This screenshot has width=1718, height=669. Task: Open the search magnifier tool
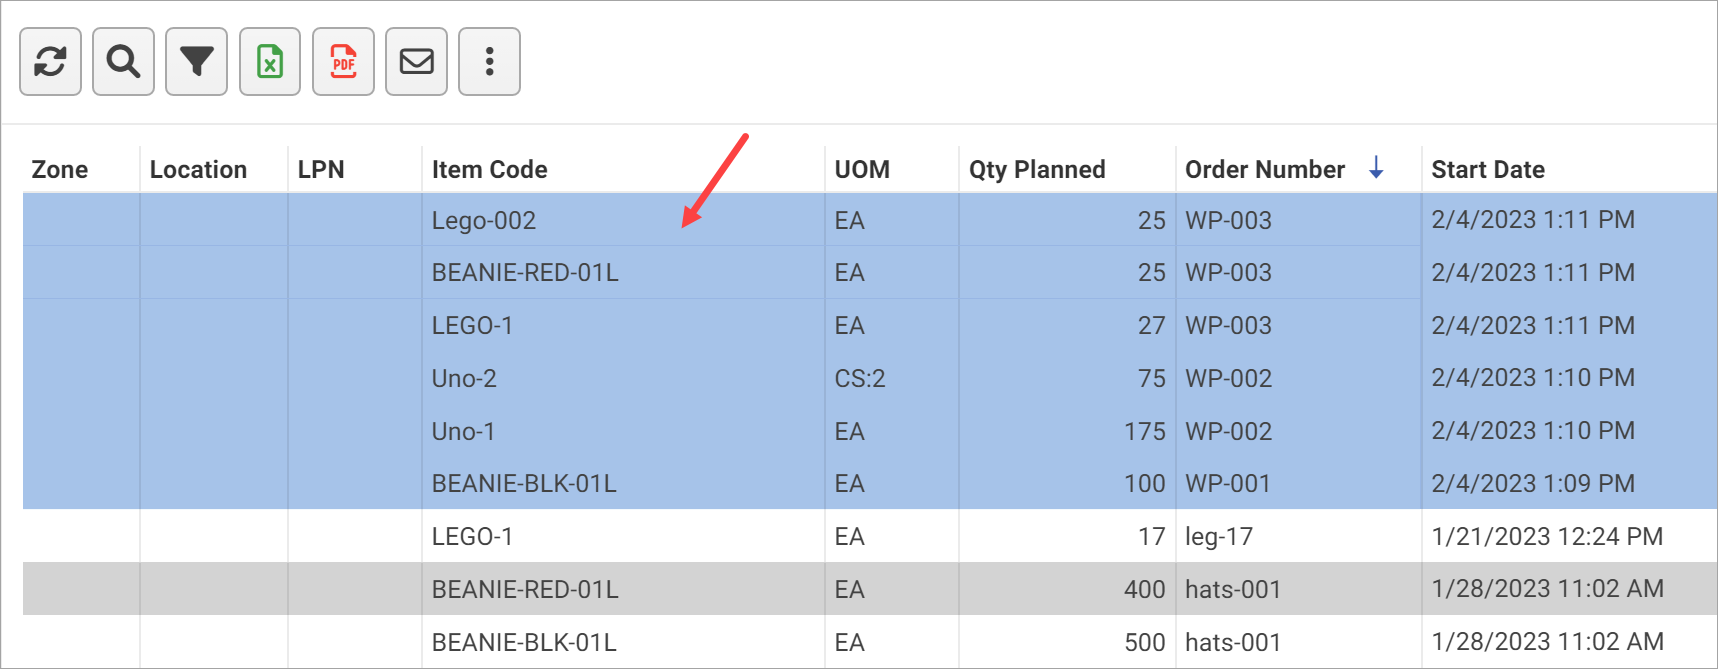click(x=123, y=62)
